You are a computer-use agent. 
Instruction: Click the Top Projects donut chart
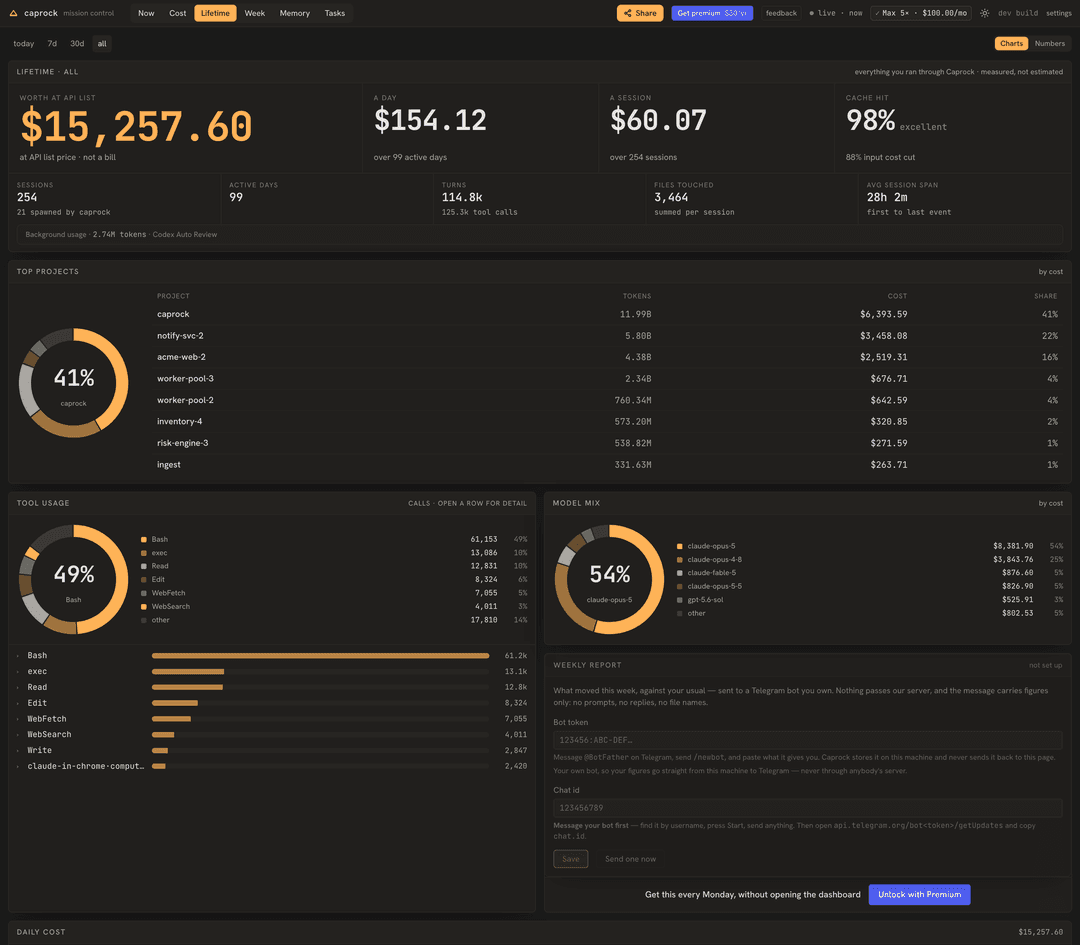coord(74,383)
